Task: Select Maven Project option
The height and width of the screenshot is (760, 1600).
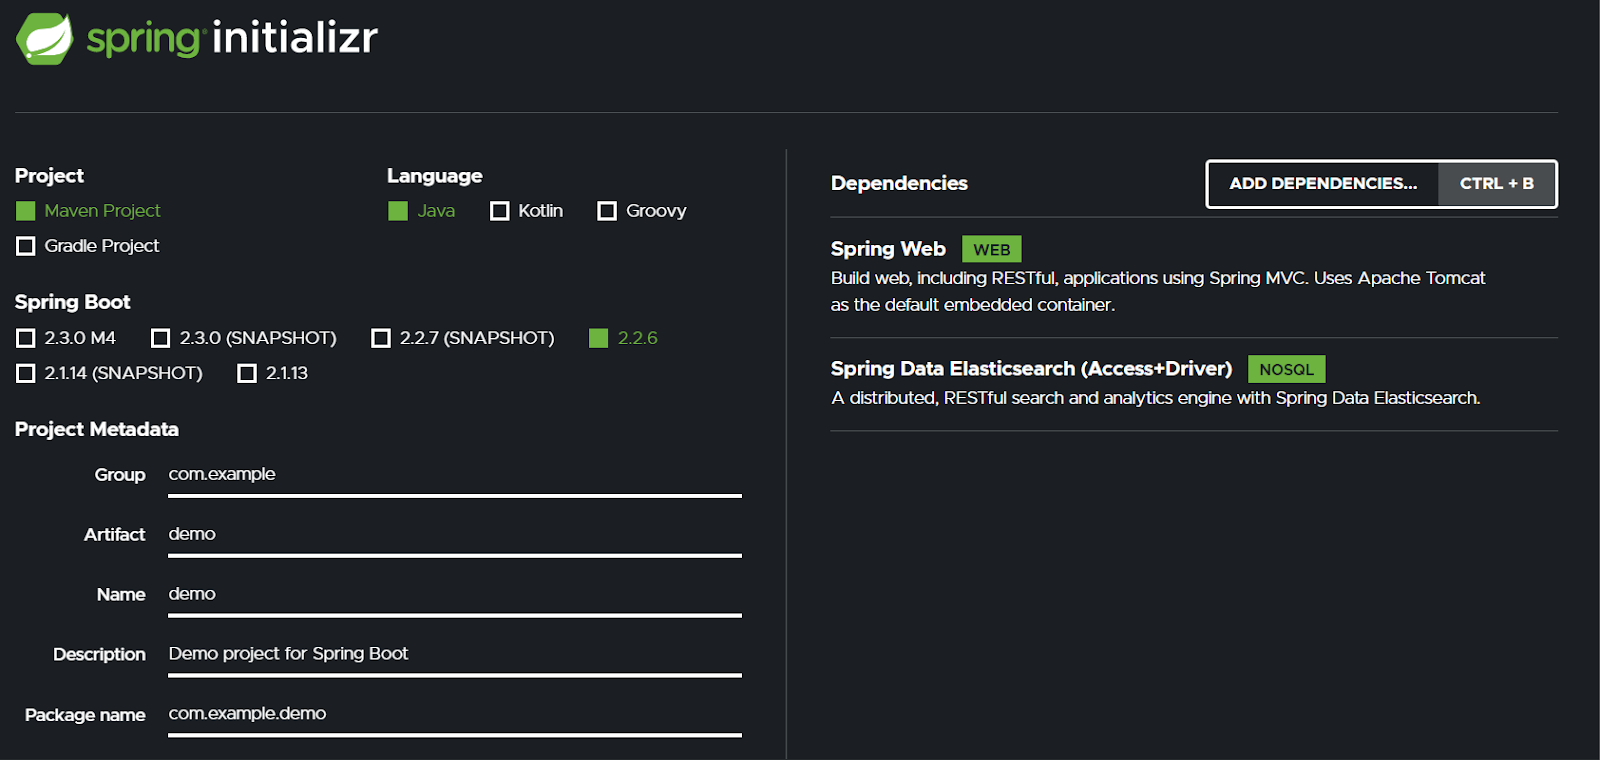Action: pos(88,211)
